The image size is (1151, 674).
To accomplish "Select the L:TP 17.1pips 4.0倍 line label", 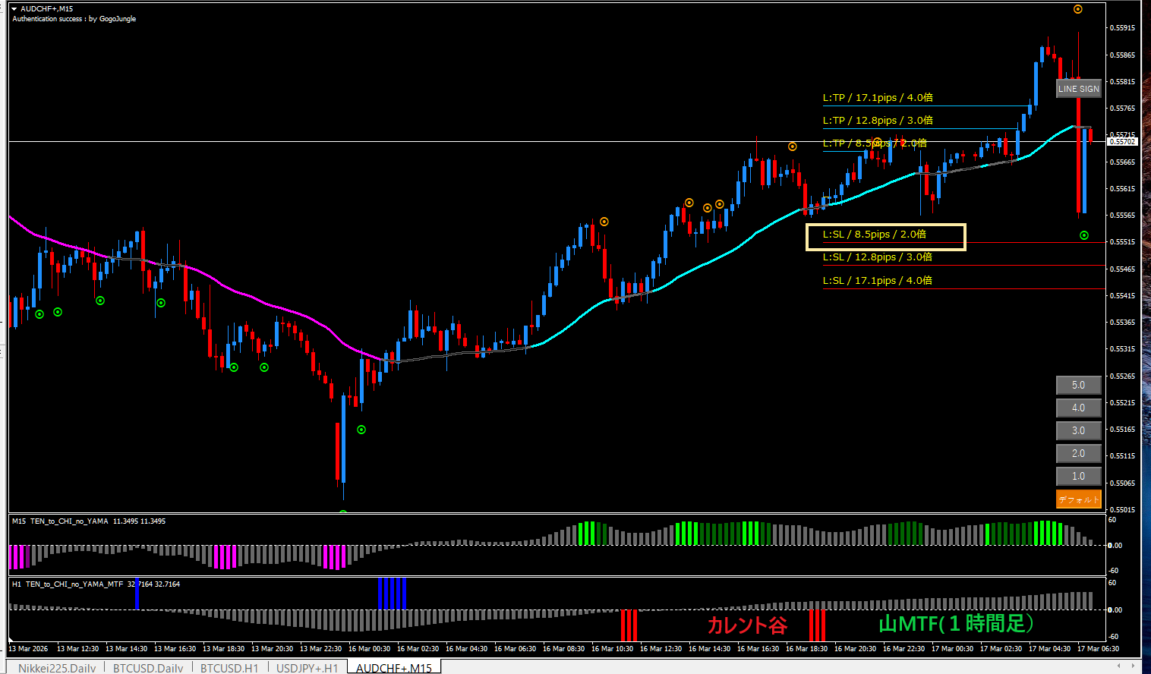I will [877, 98].
